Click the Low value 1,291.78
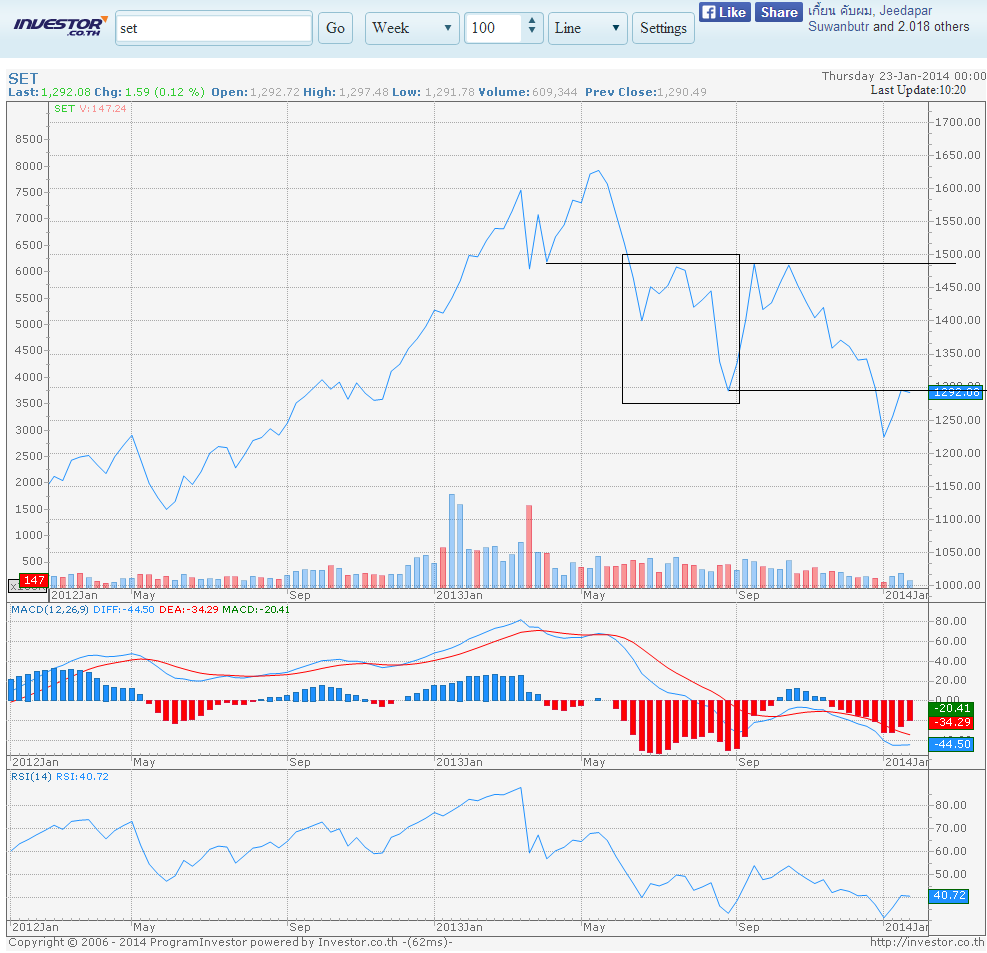 tap(449, 92)
